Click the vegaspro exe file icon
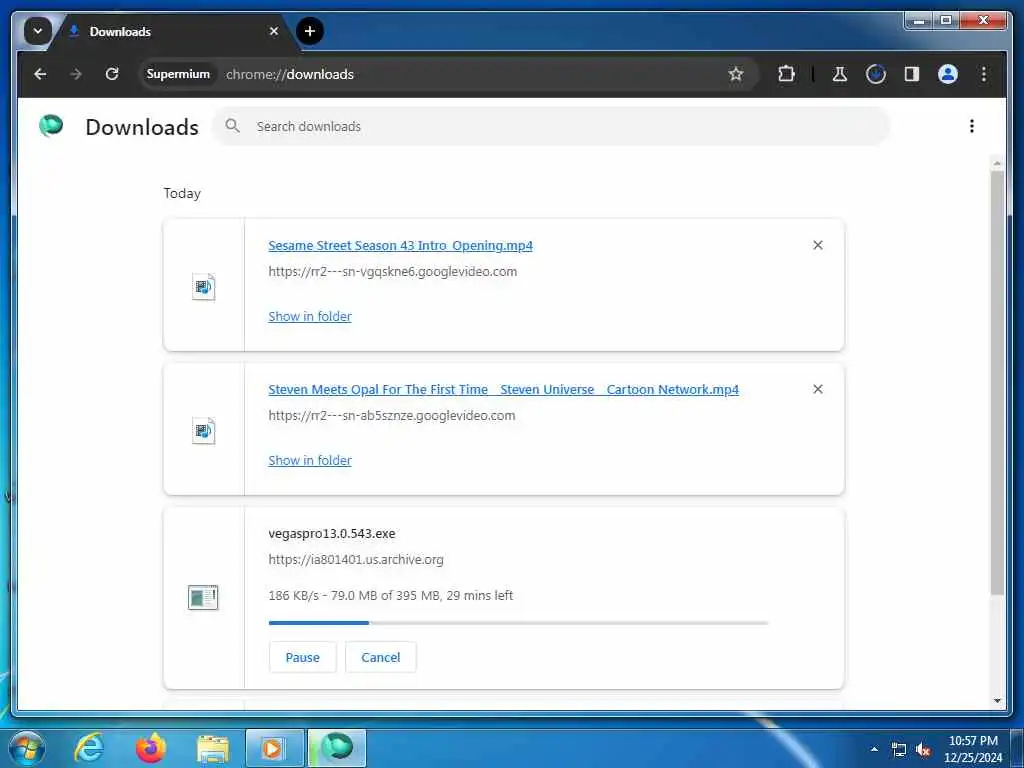The image size is (1024, 768). pyautogui.click(x=203, y=597)
